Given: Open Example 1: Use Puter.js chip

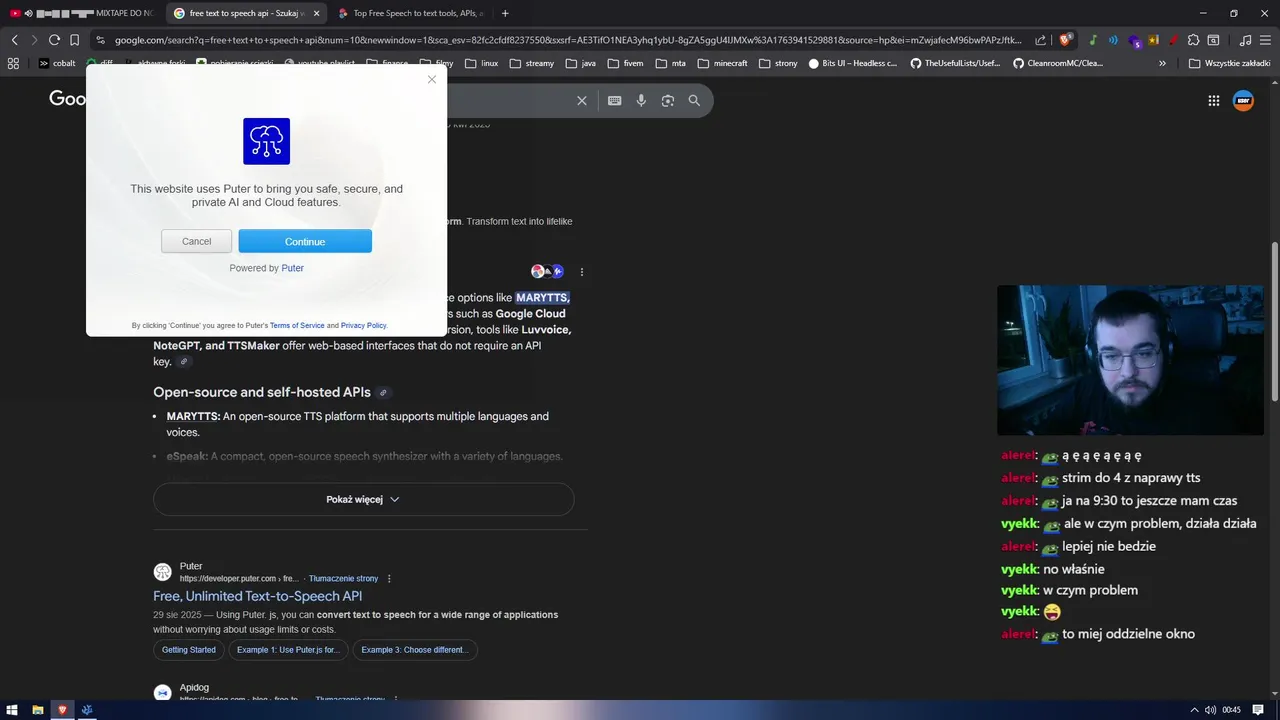Looking at the screenshot, I should tap(288, 650).
